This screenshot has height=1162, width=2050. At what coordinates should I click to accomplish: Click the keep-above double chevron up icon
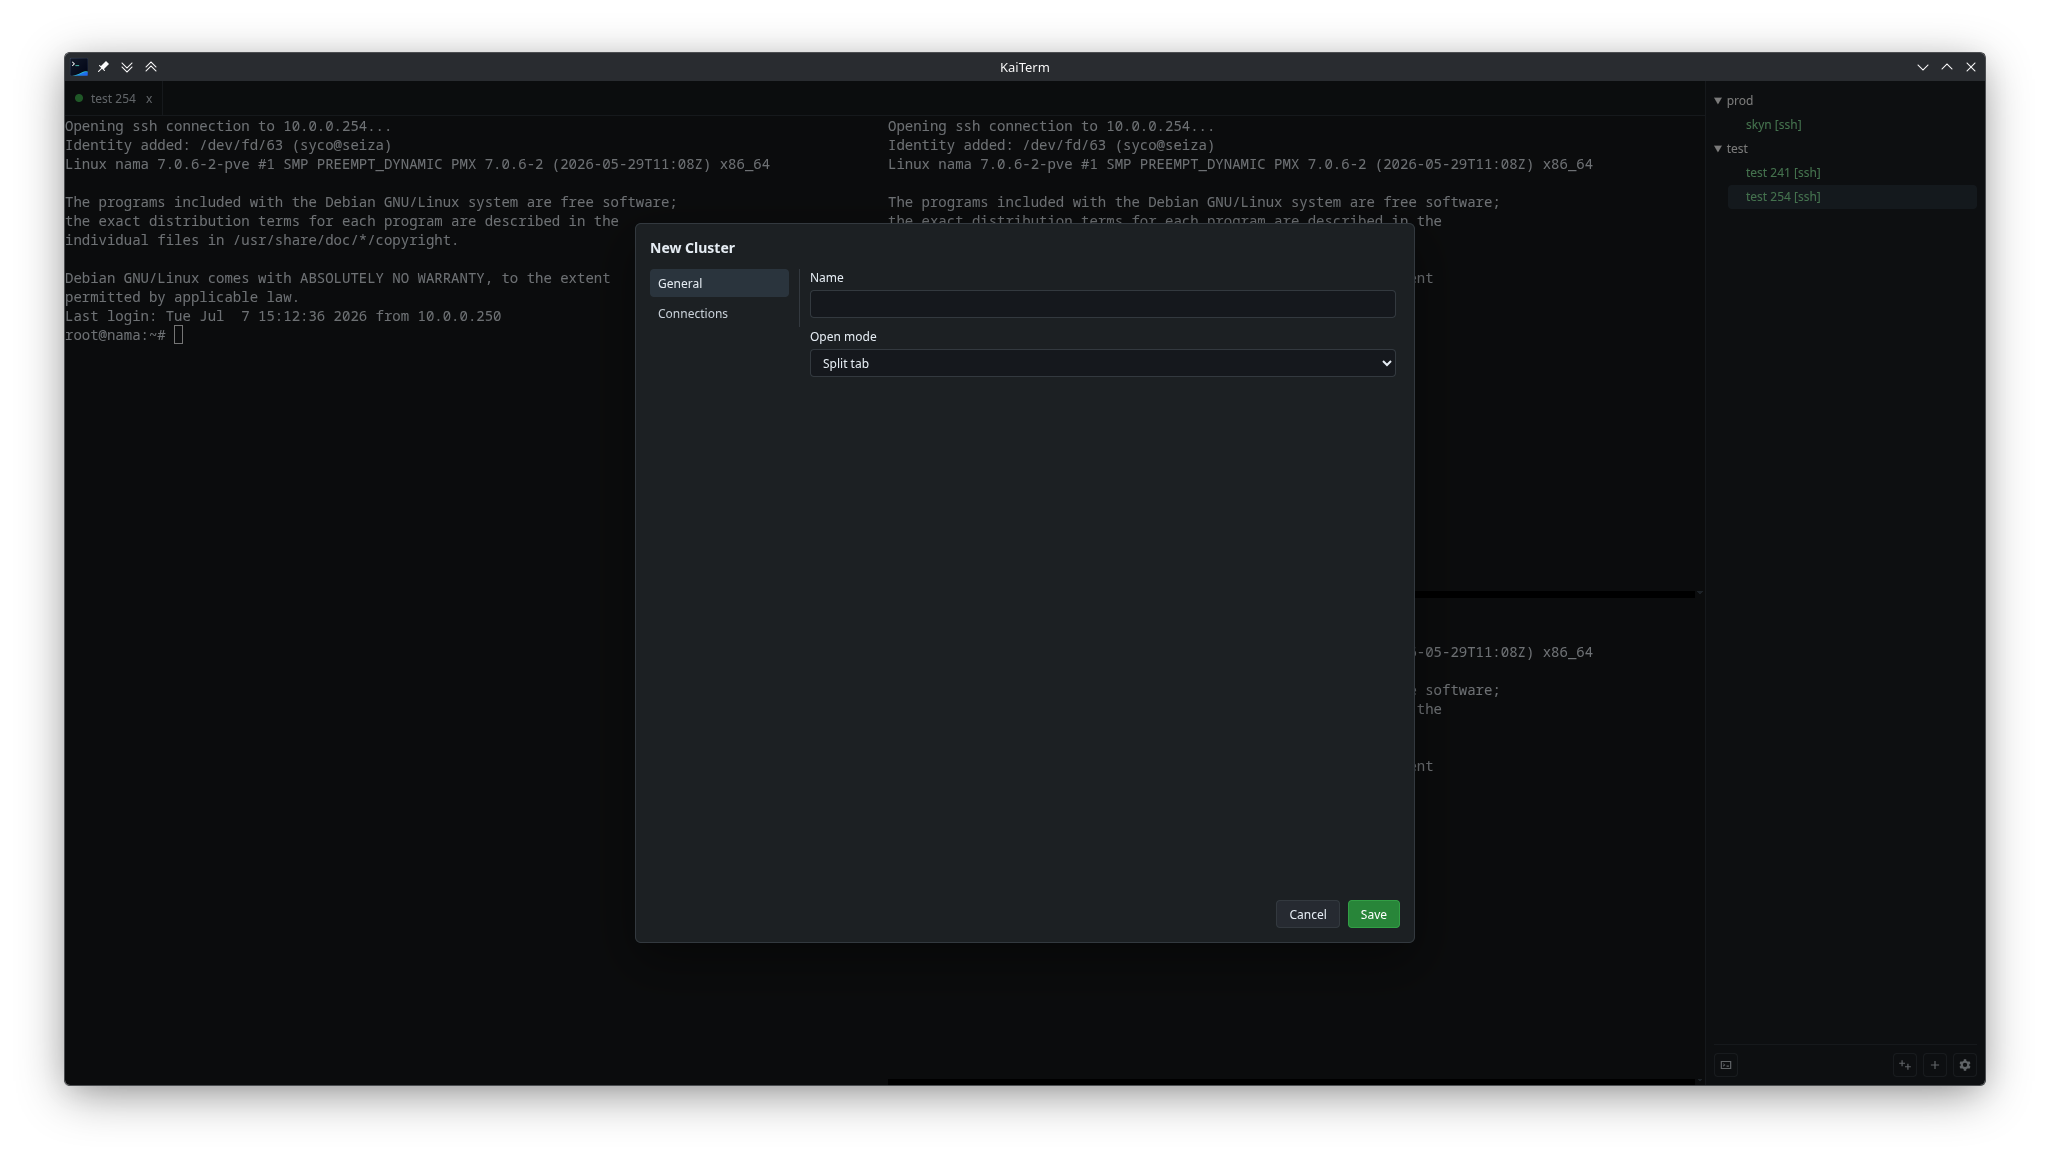(x=151, y=67)
